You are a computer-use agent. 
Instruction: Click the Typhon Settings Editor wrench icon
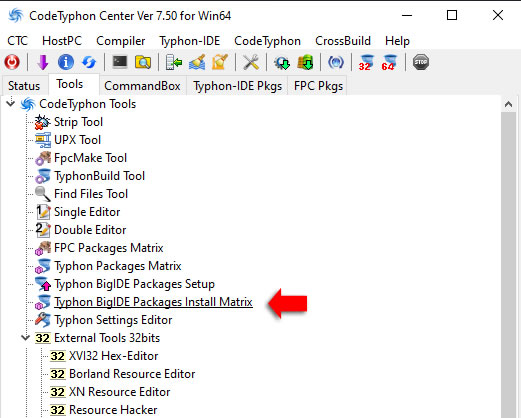coord(43,320)
